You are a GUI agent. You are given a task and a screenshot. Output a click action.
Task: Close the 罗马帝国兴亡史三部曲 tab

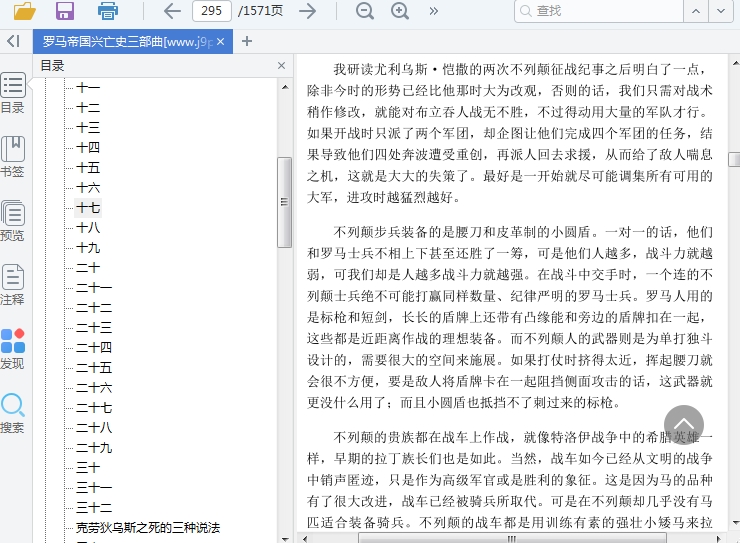click(x=220, y=42)
